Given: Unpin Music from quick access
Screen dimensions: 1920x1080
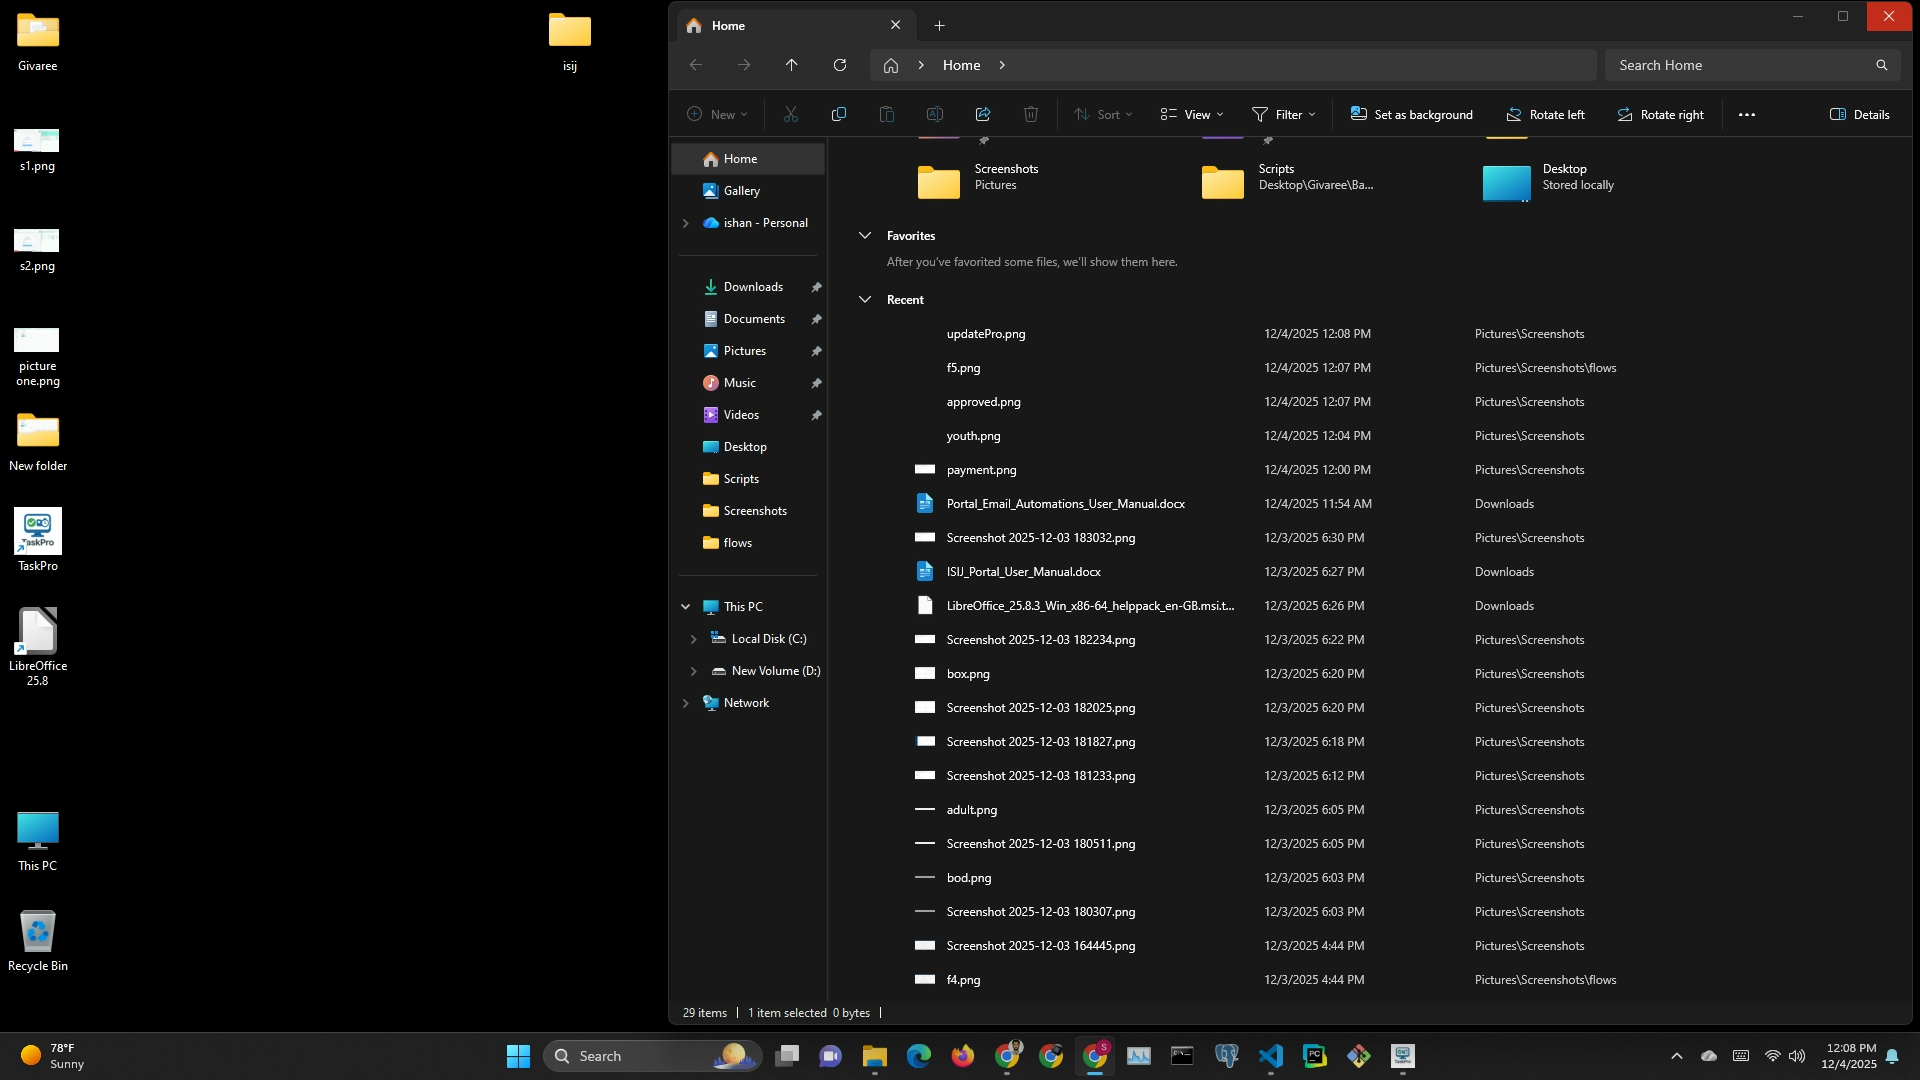Looking at the screenshot, I should click(x=816, y=383).
